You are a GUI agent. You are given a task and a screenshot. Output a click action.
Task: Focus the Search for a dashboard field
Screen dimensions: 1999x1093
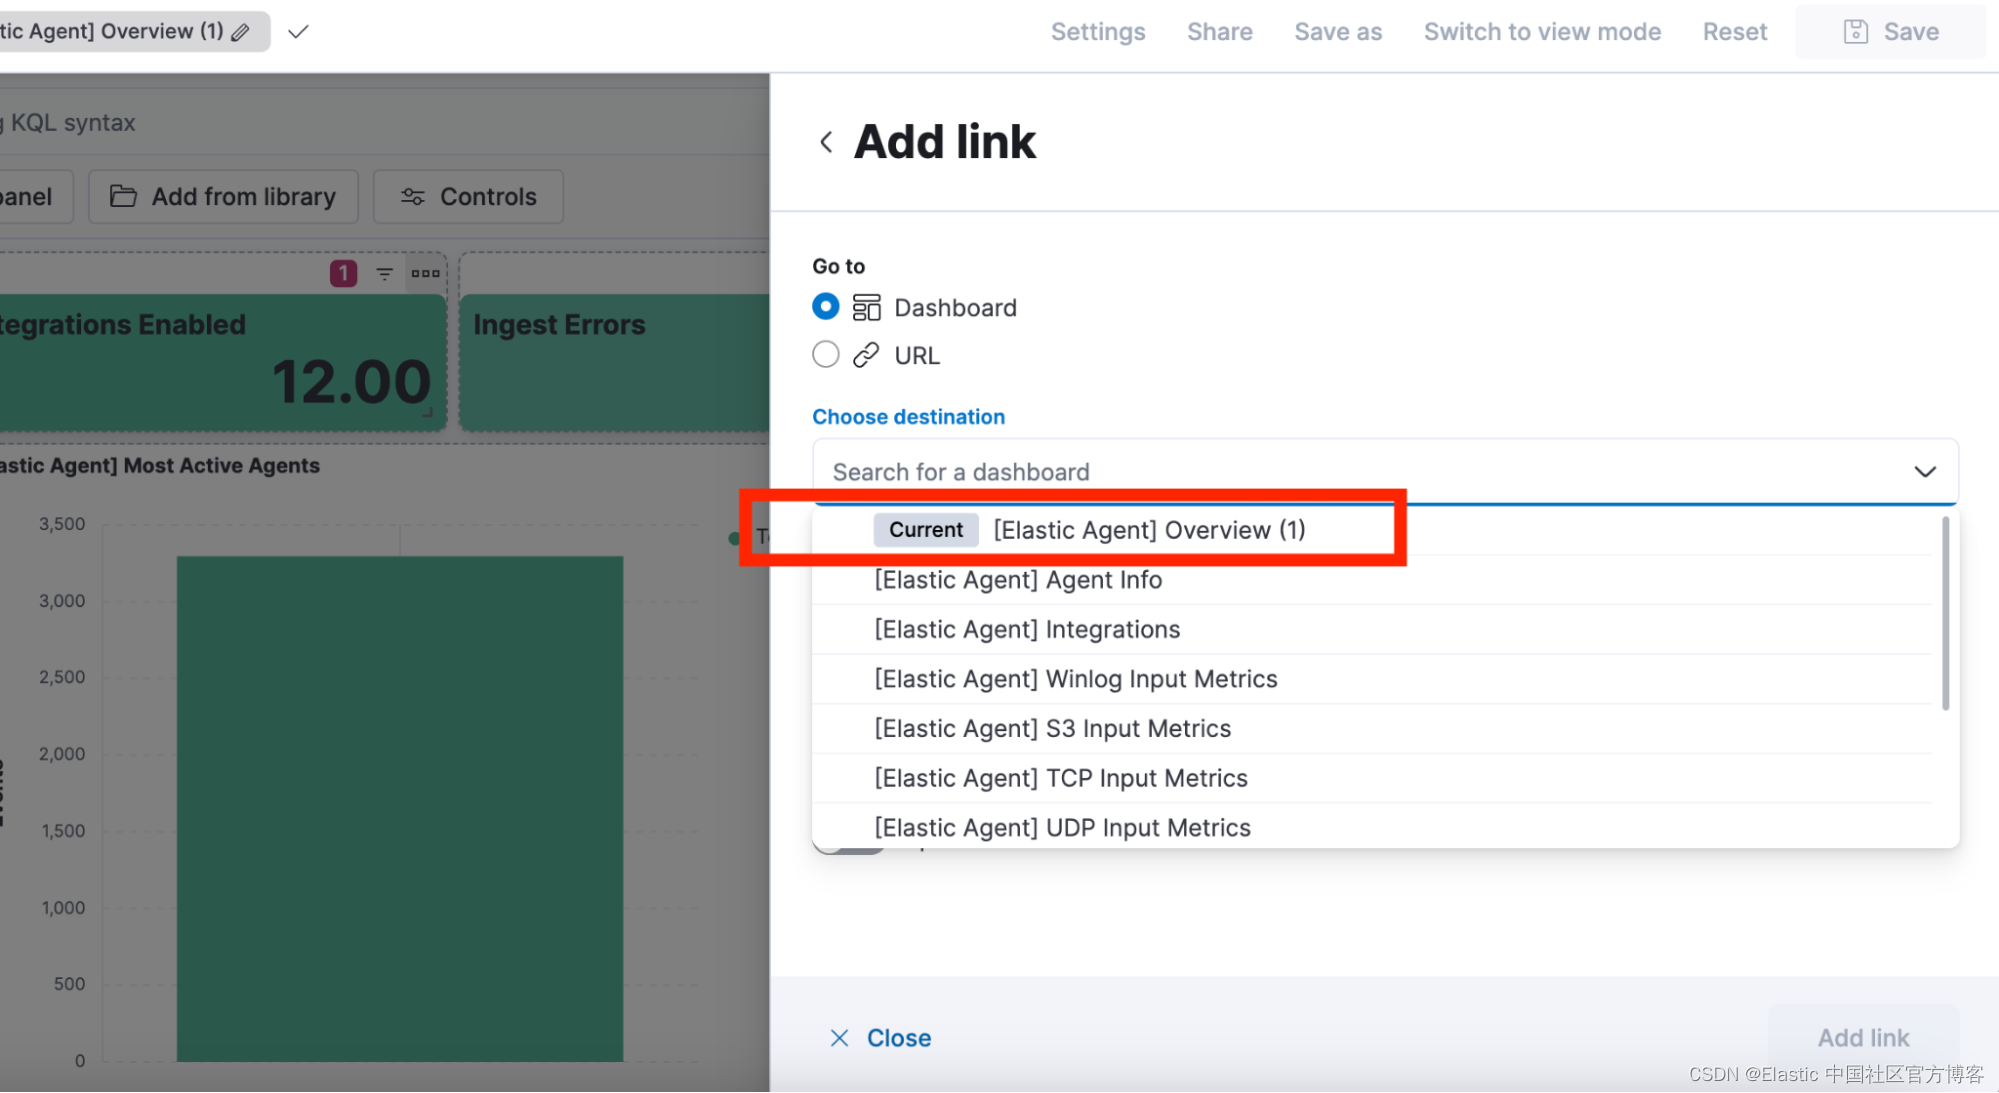1360,472
